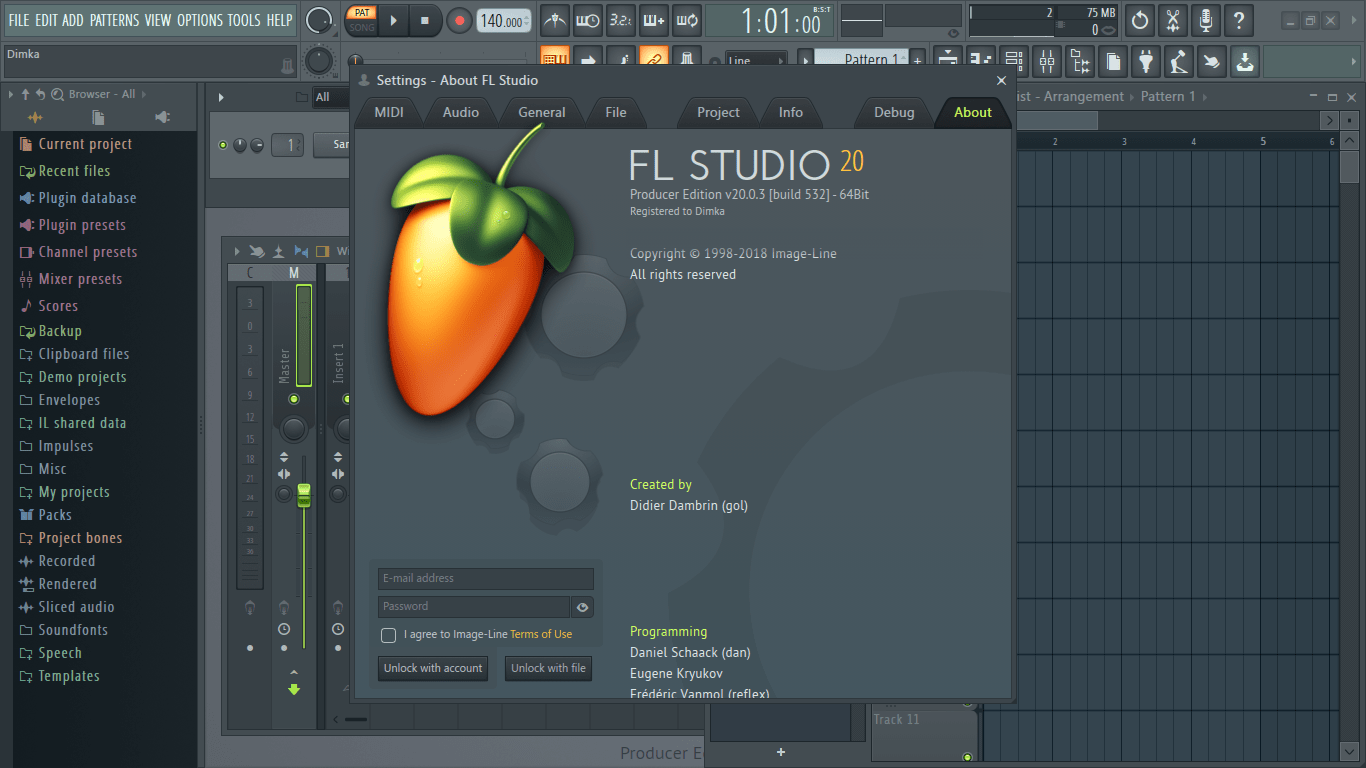Click the save/download icon in toolbar

click(1244, 62)
